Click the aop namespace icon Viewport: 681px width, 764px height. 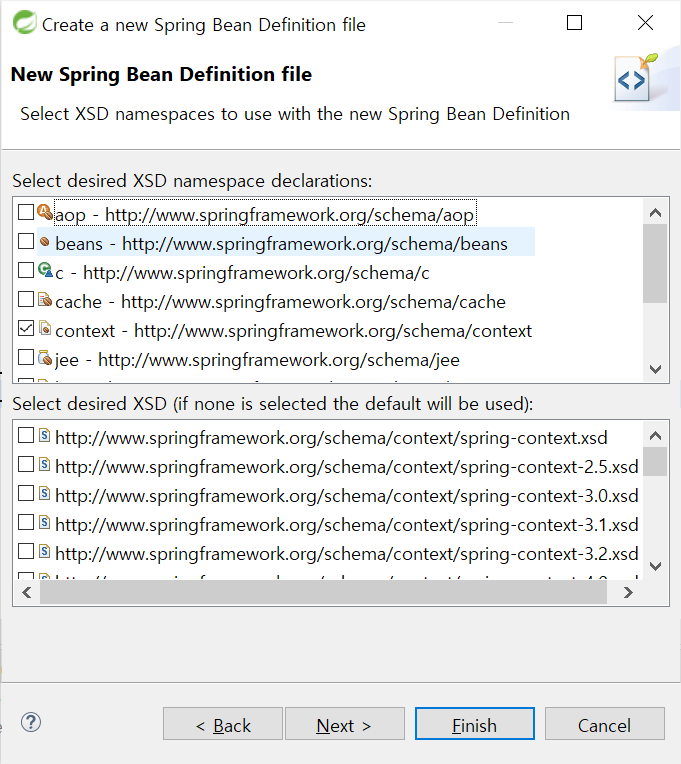pos(45,212)
